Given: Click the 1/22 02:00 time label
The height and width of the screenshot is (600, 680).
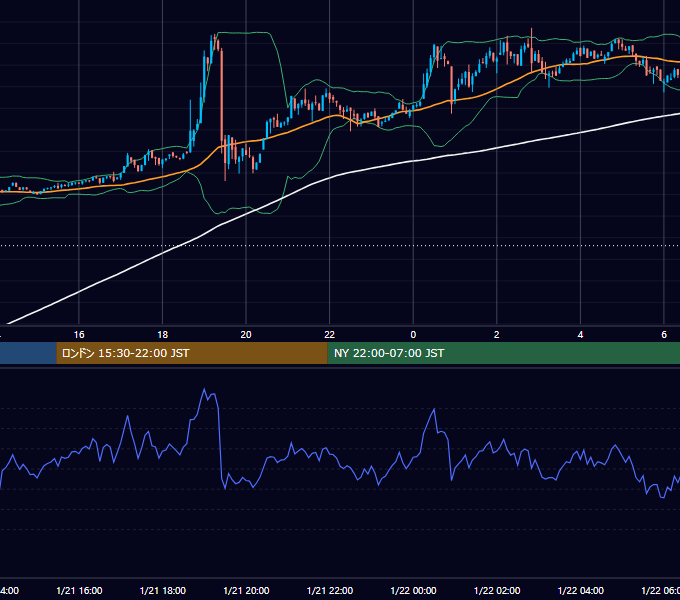Looking at the screenshot, I should click(x=497, y=590).
